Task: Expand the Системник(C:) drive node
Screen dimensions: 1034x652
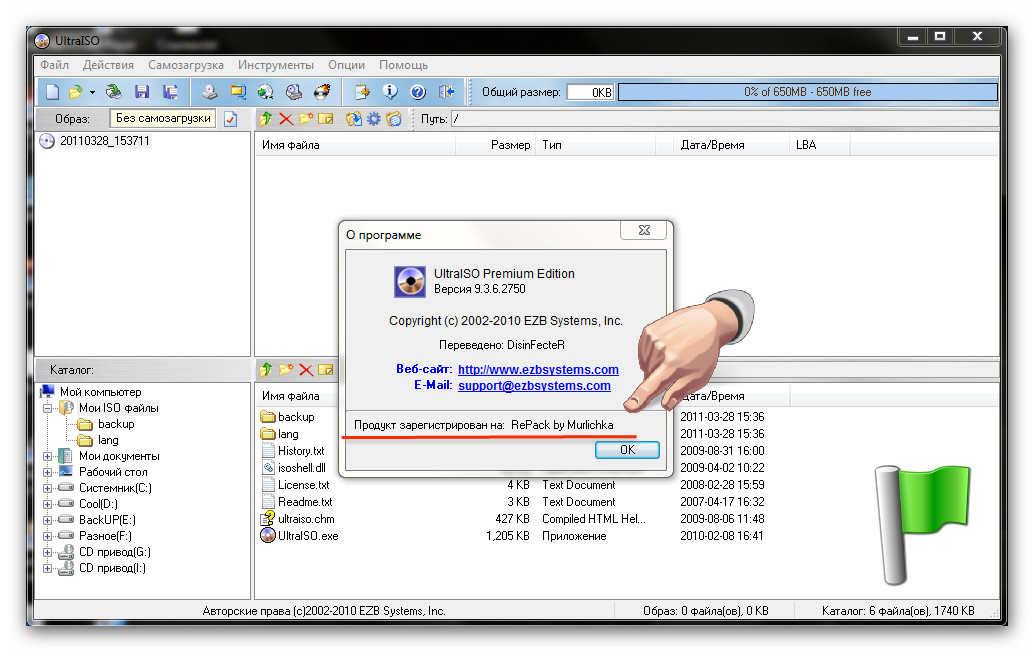Action: point(47,488)
